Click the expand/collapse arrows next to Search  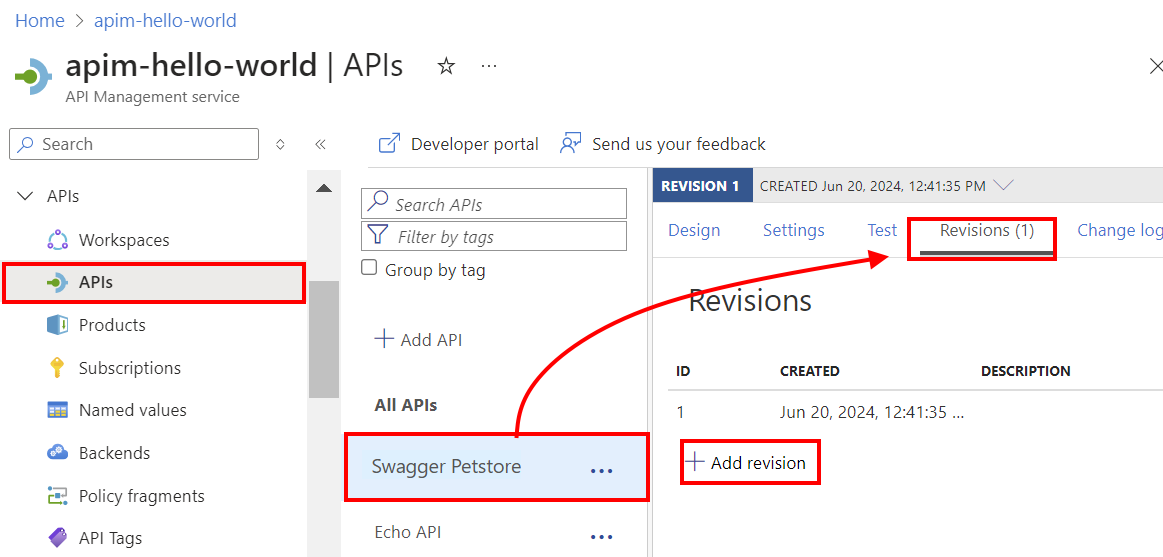tap(280, 145)
